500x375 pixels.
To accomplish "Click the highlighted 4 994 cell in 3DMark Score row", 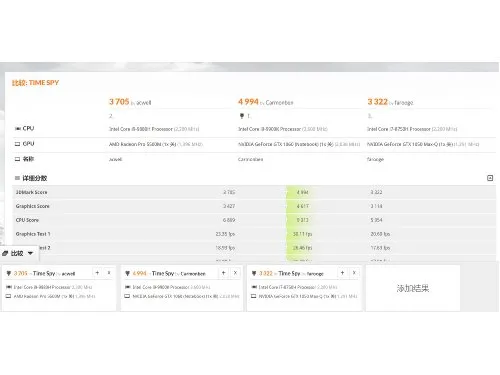I will click(302, 192).
